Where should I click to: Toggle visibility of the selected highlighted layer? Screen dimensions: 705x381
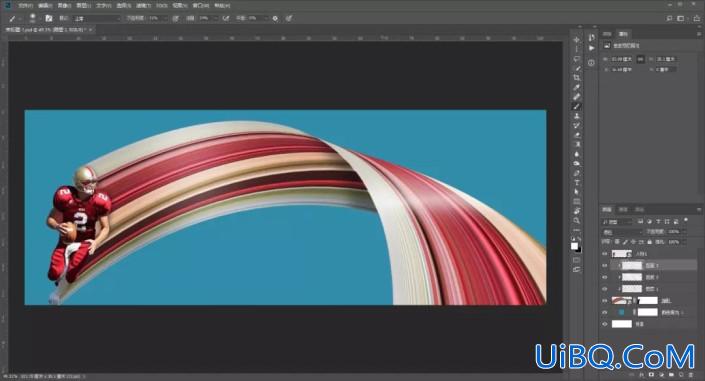click(x=605, y=266)
